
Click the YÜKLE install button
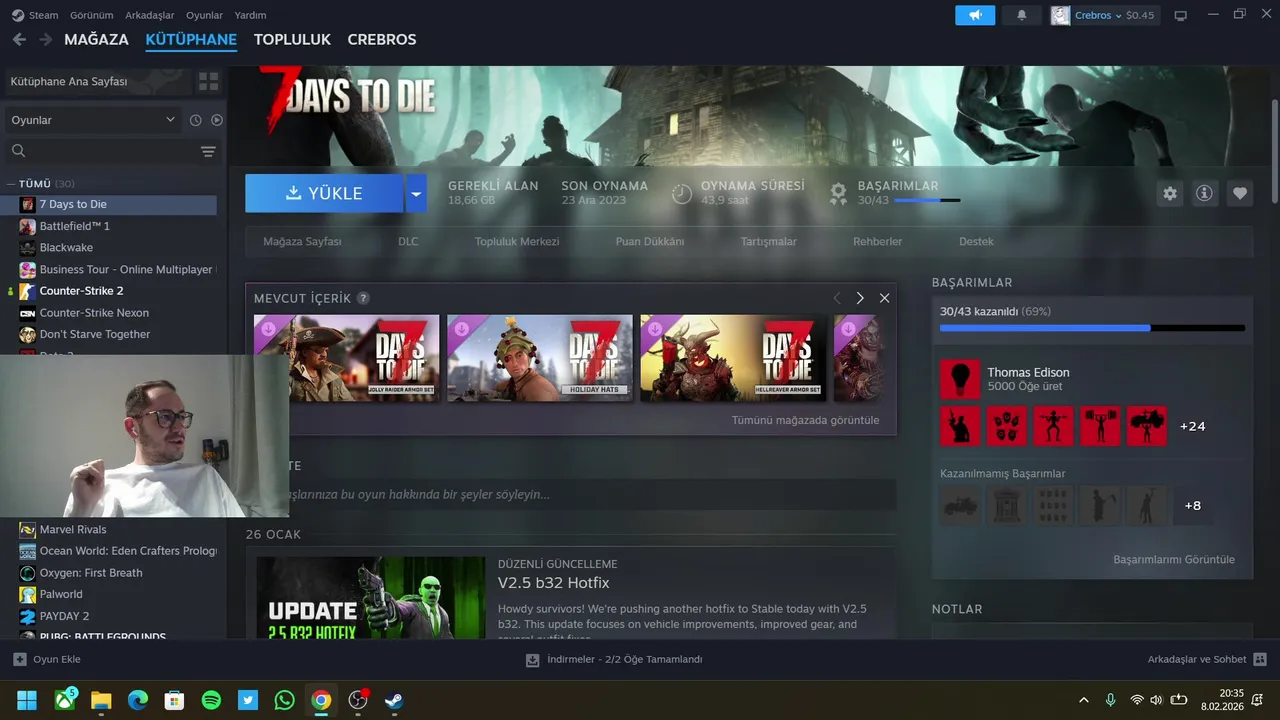(x=324, y=193)
